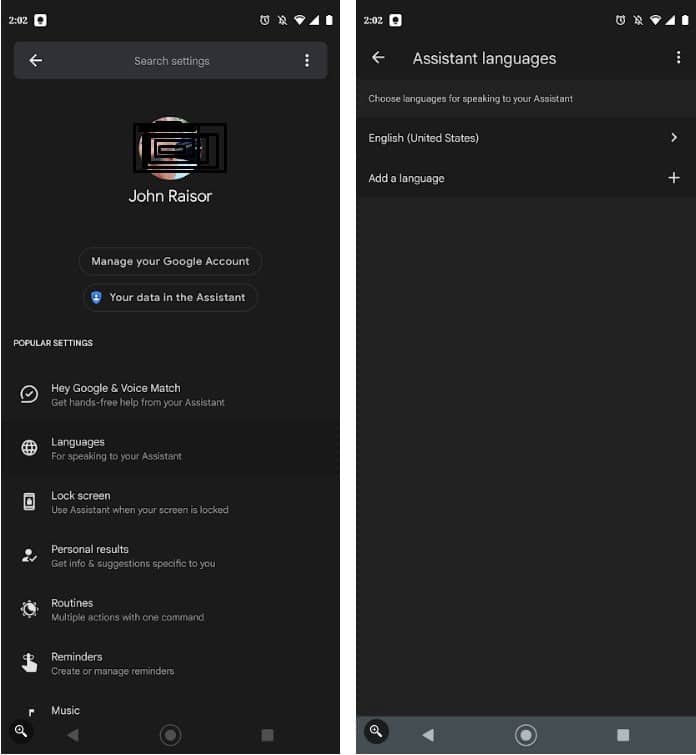Open three-dot menu in Search settings bar
This screenshot has width=696, height=755.
tap(307, 61)
